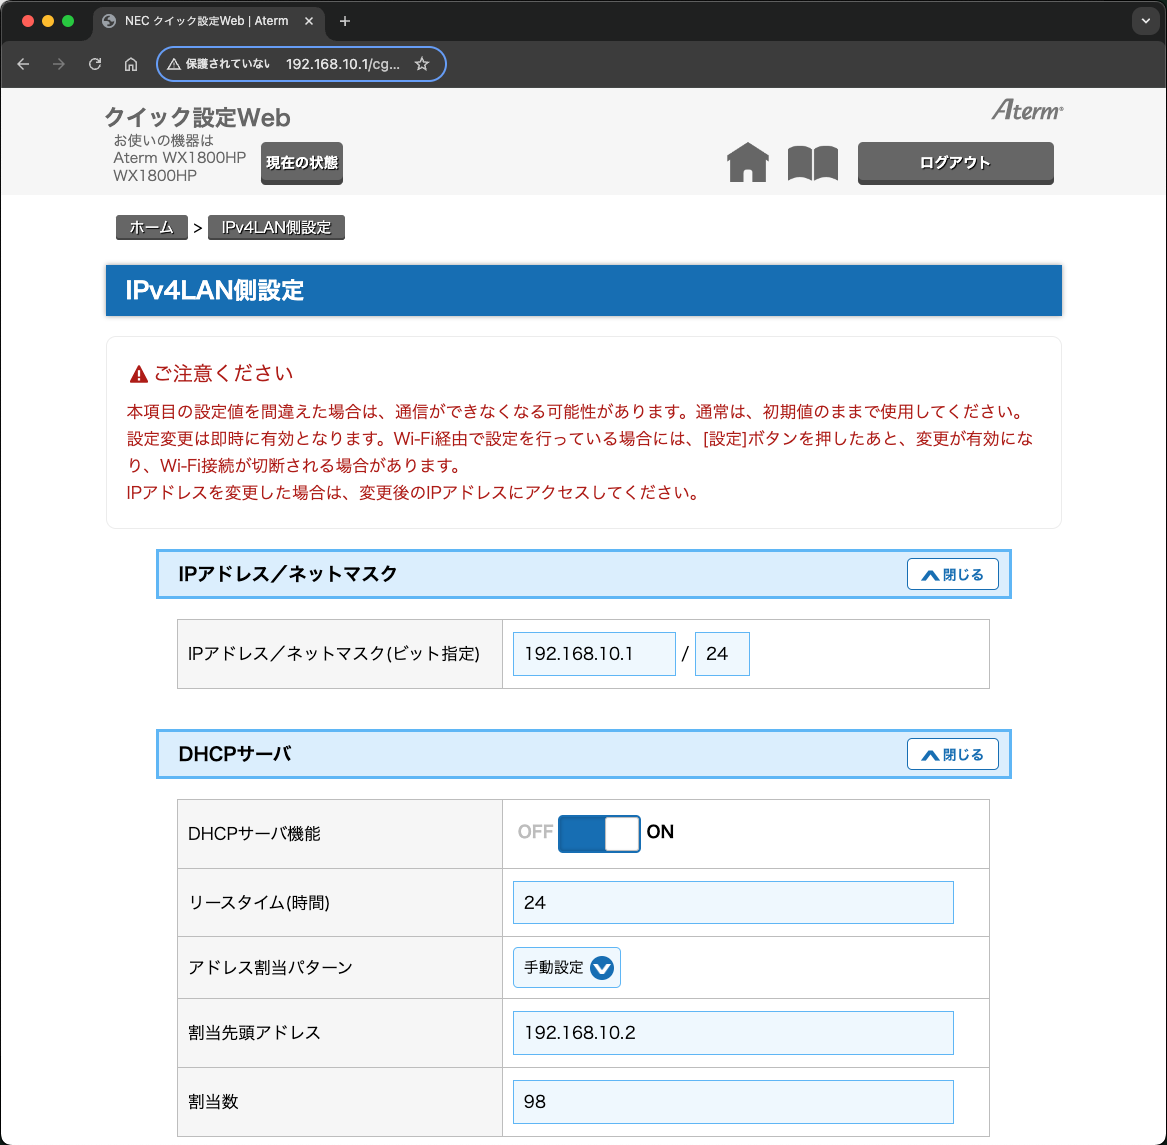Click the 割当数 field showing 98

click(733, 1102)
